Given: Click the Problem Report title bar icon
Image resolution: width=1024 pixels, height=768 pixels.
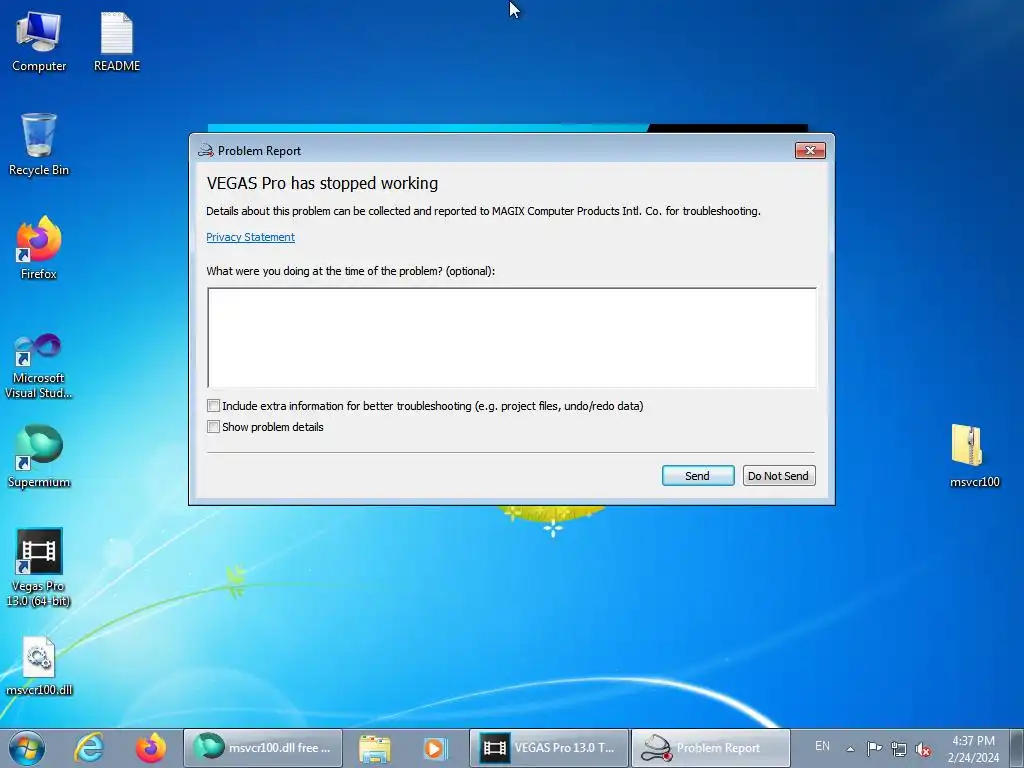Looking at the screenshot, I should (x=206, y=150).
